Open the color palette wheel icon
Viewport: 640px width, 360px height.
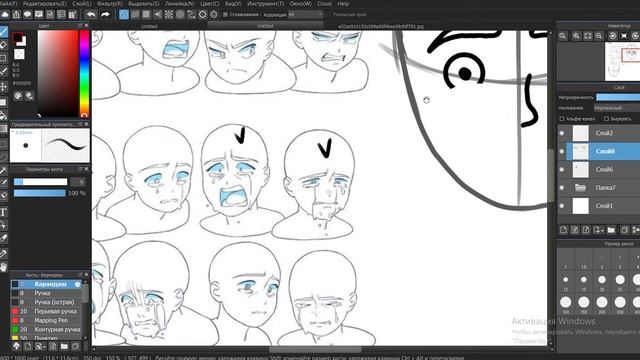click(x=18, y=96)
